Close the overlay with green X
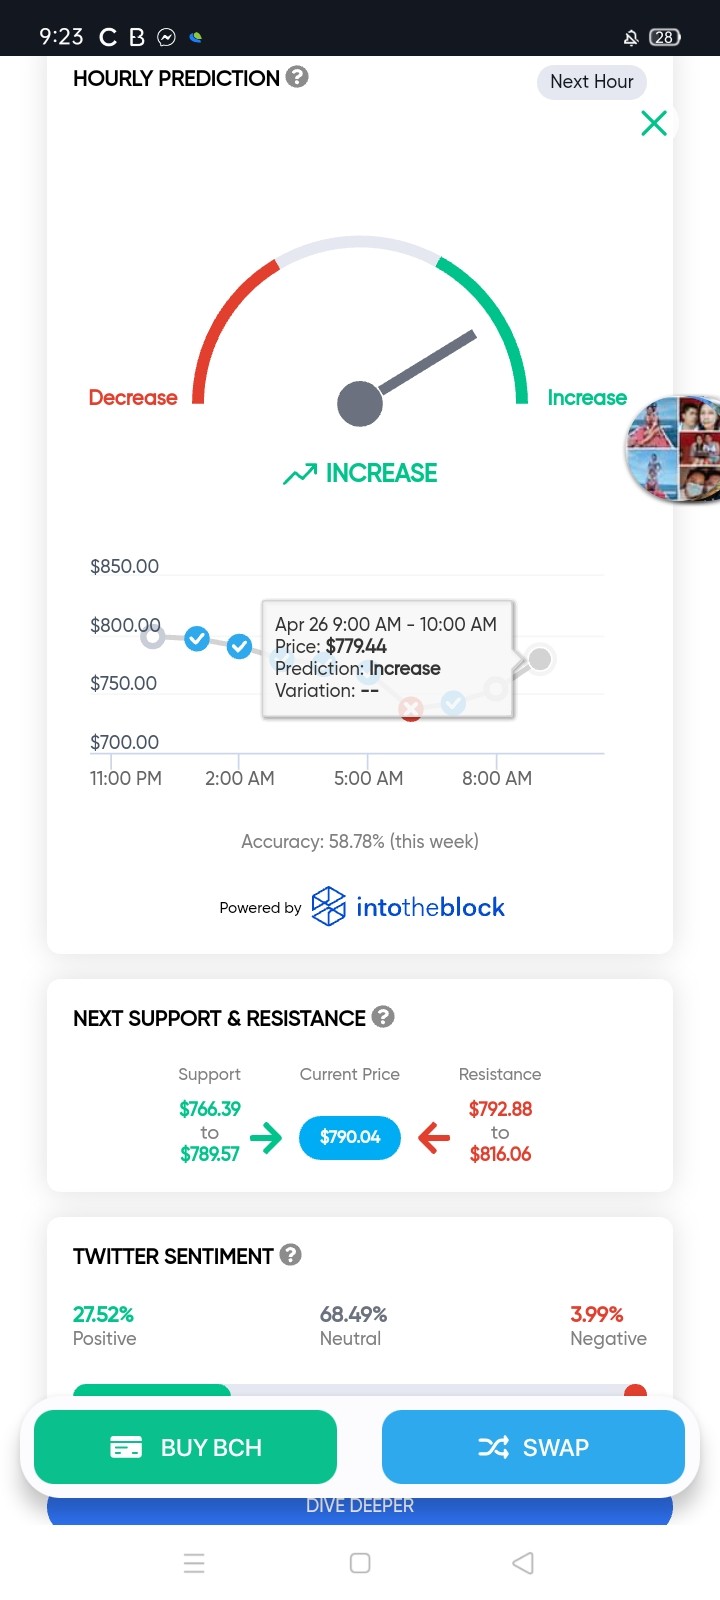 click(654, 123)
